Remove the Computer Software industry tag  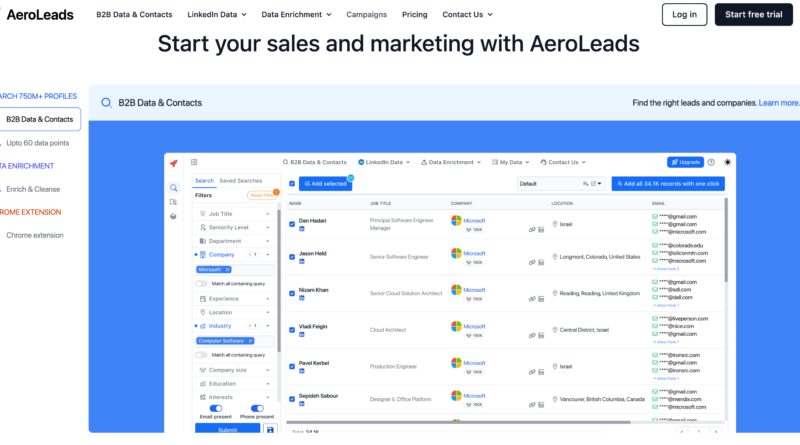coord(250,341)
